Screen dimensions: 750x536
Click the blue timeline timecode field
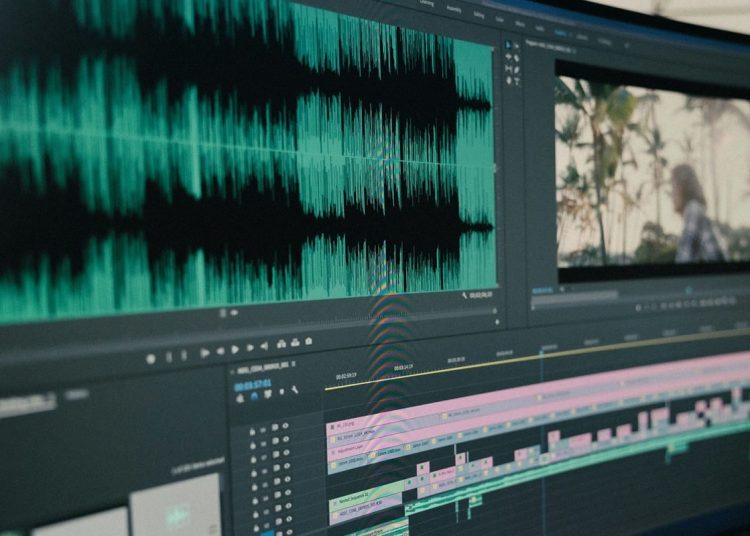252,384
